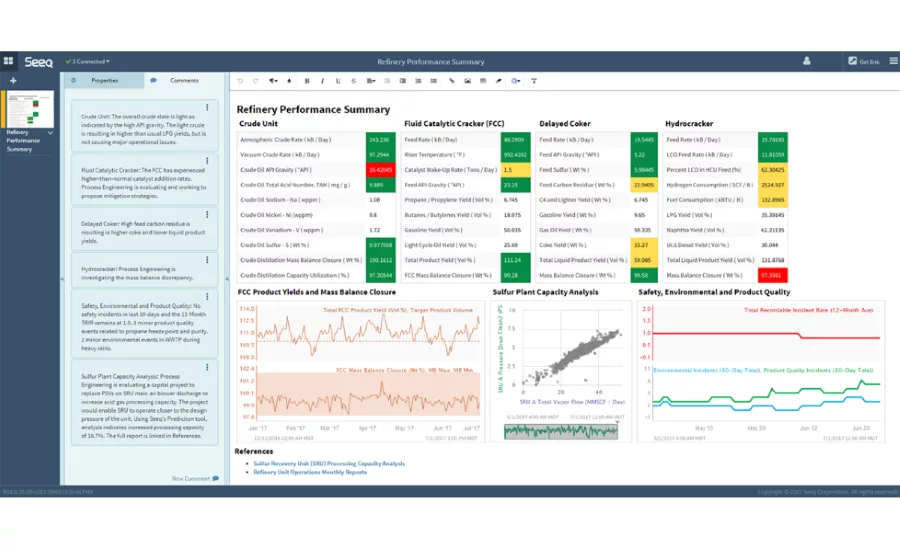Viewport: 900px width, 550px height.
Task: Expand the Refinery Performance Summary document chevron
Action: click(x=51, y=133)
